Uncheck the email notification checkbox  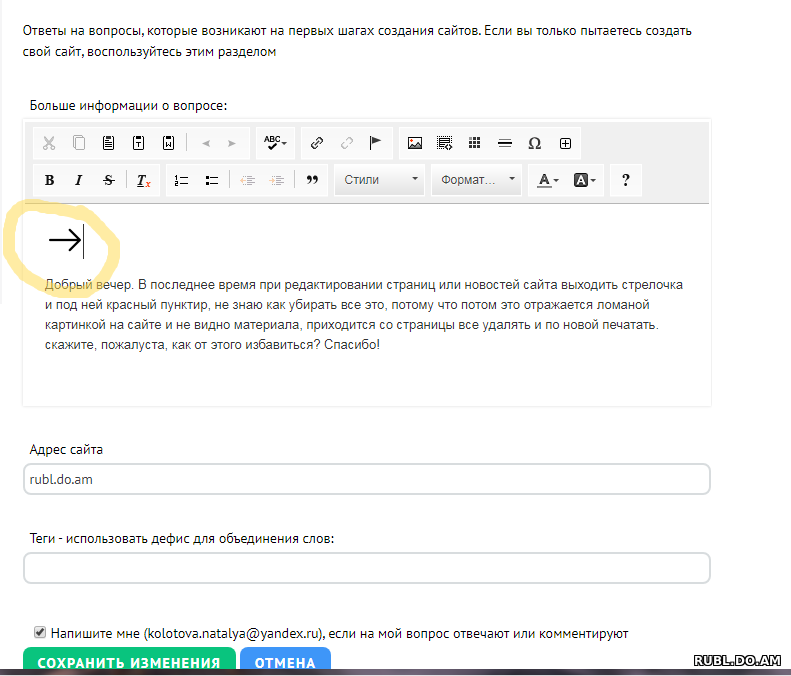point(40,632)
